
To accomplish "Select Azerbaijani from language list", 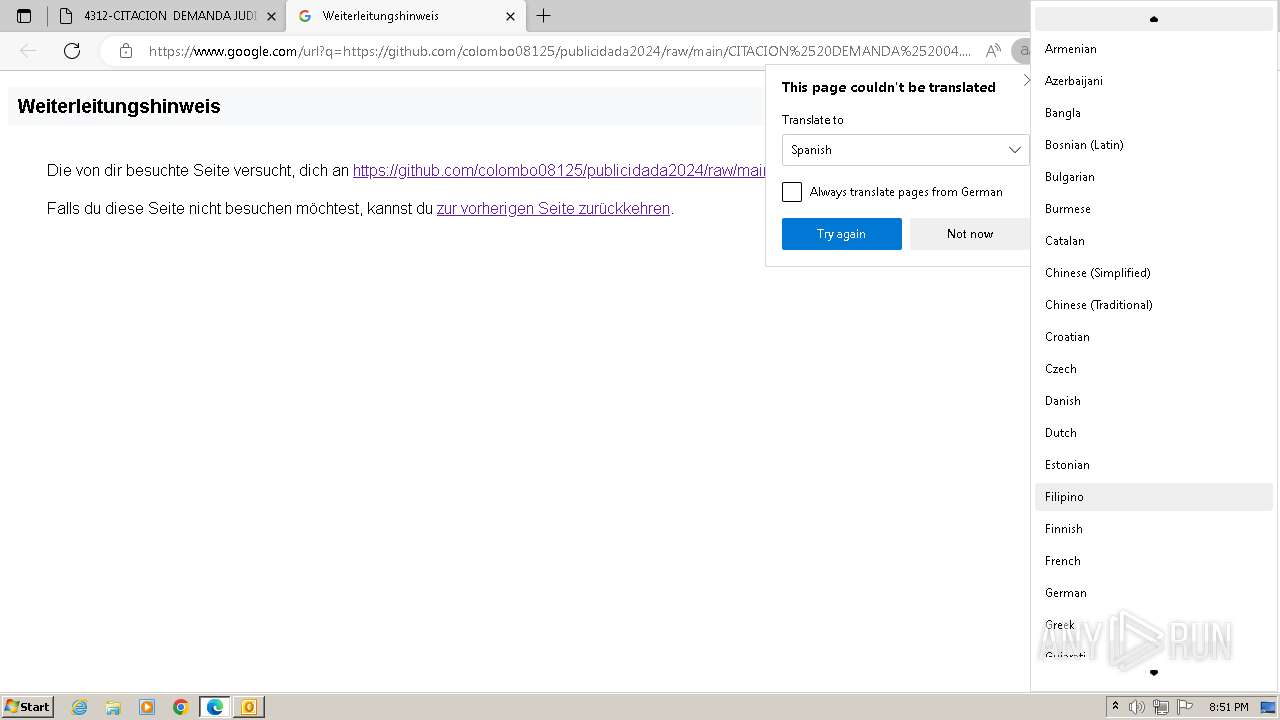I will click(1154, 81).
